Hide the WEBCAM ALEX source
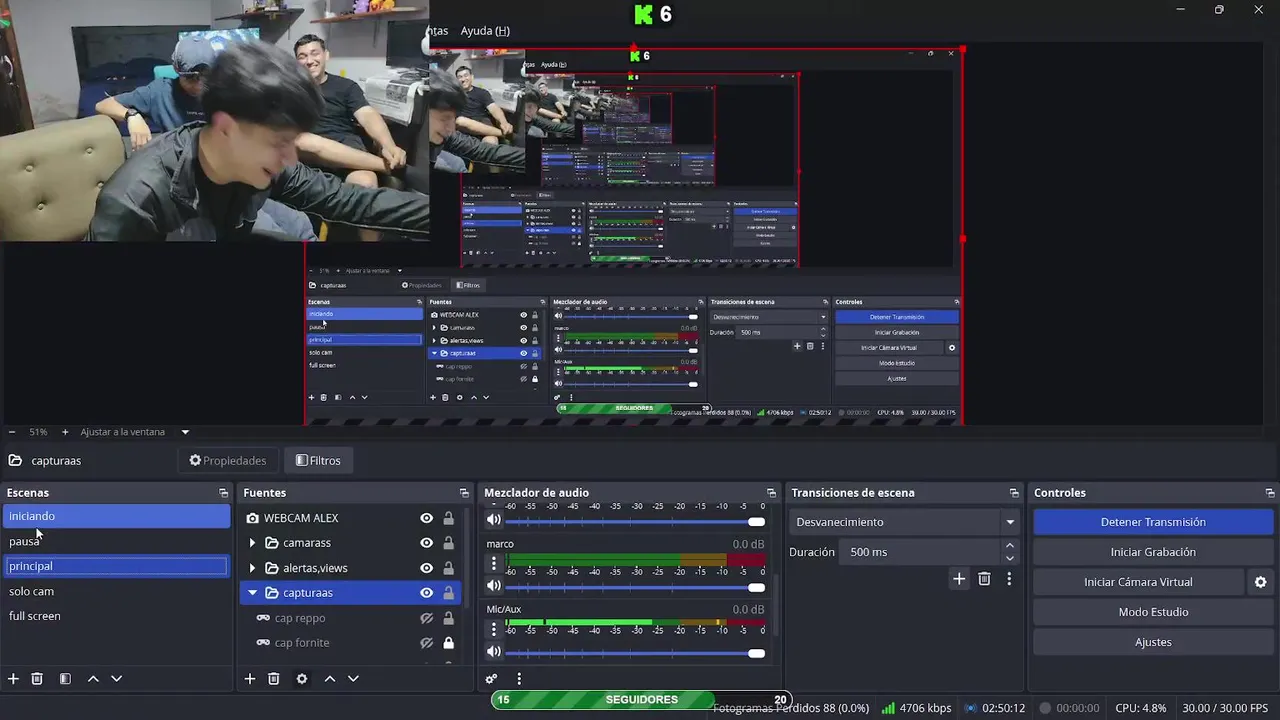 pyautogui.click(x=426, y=518)
